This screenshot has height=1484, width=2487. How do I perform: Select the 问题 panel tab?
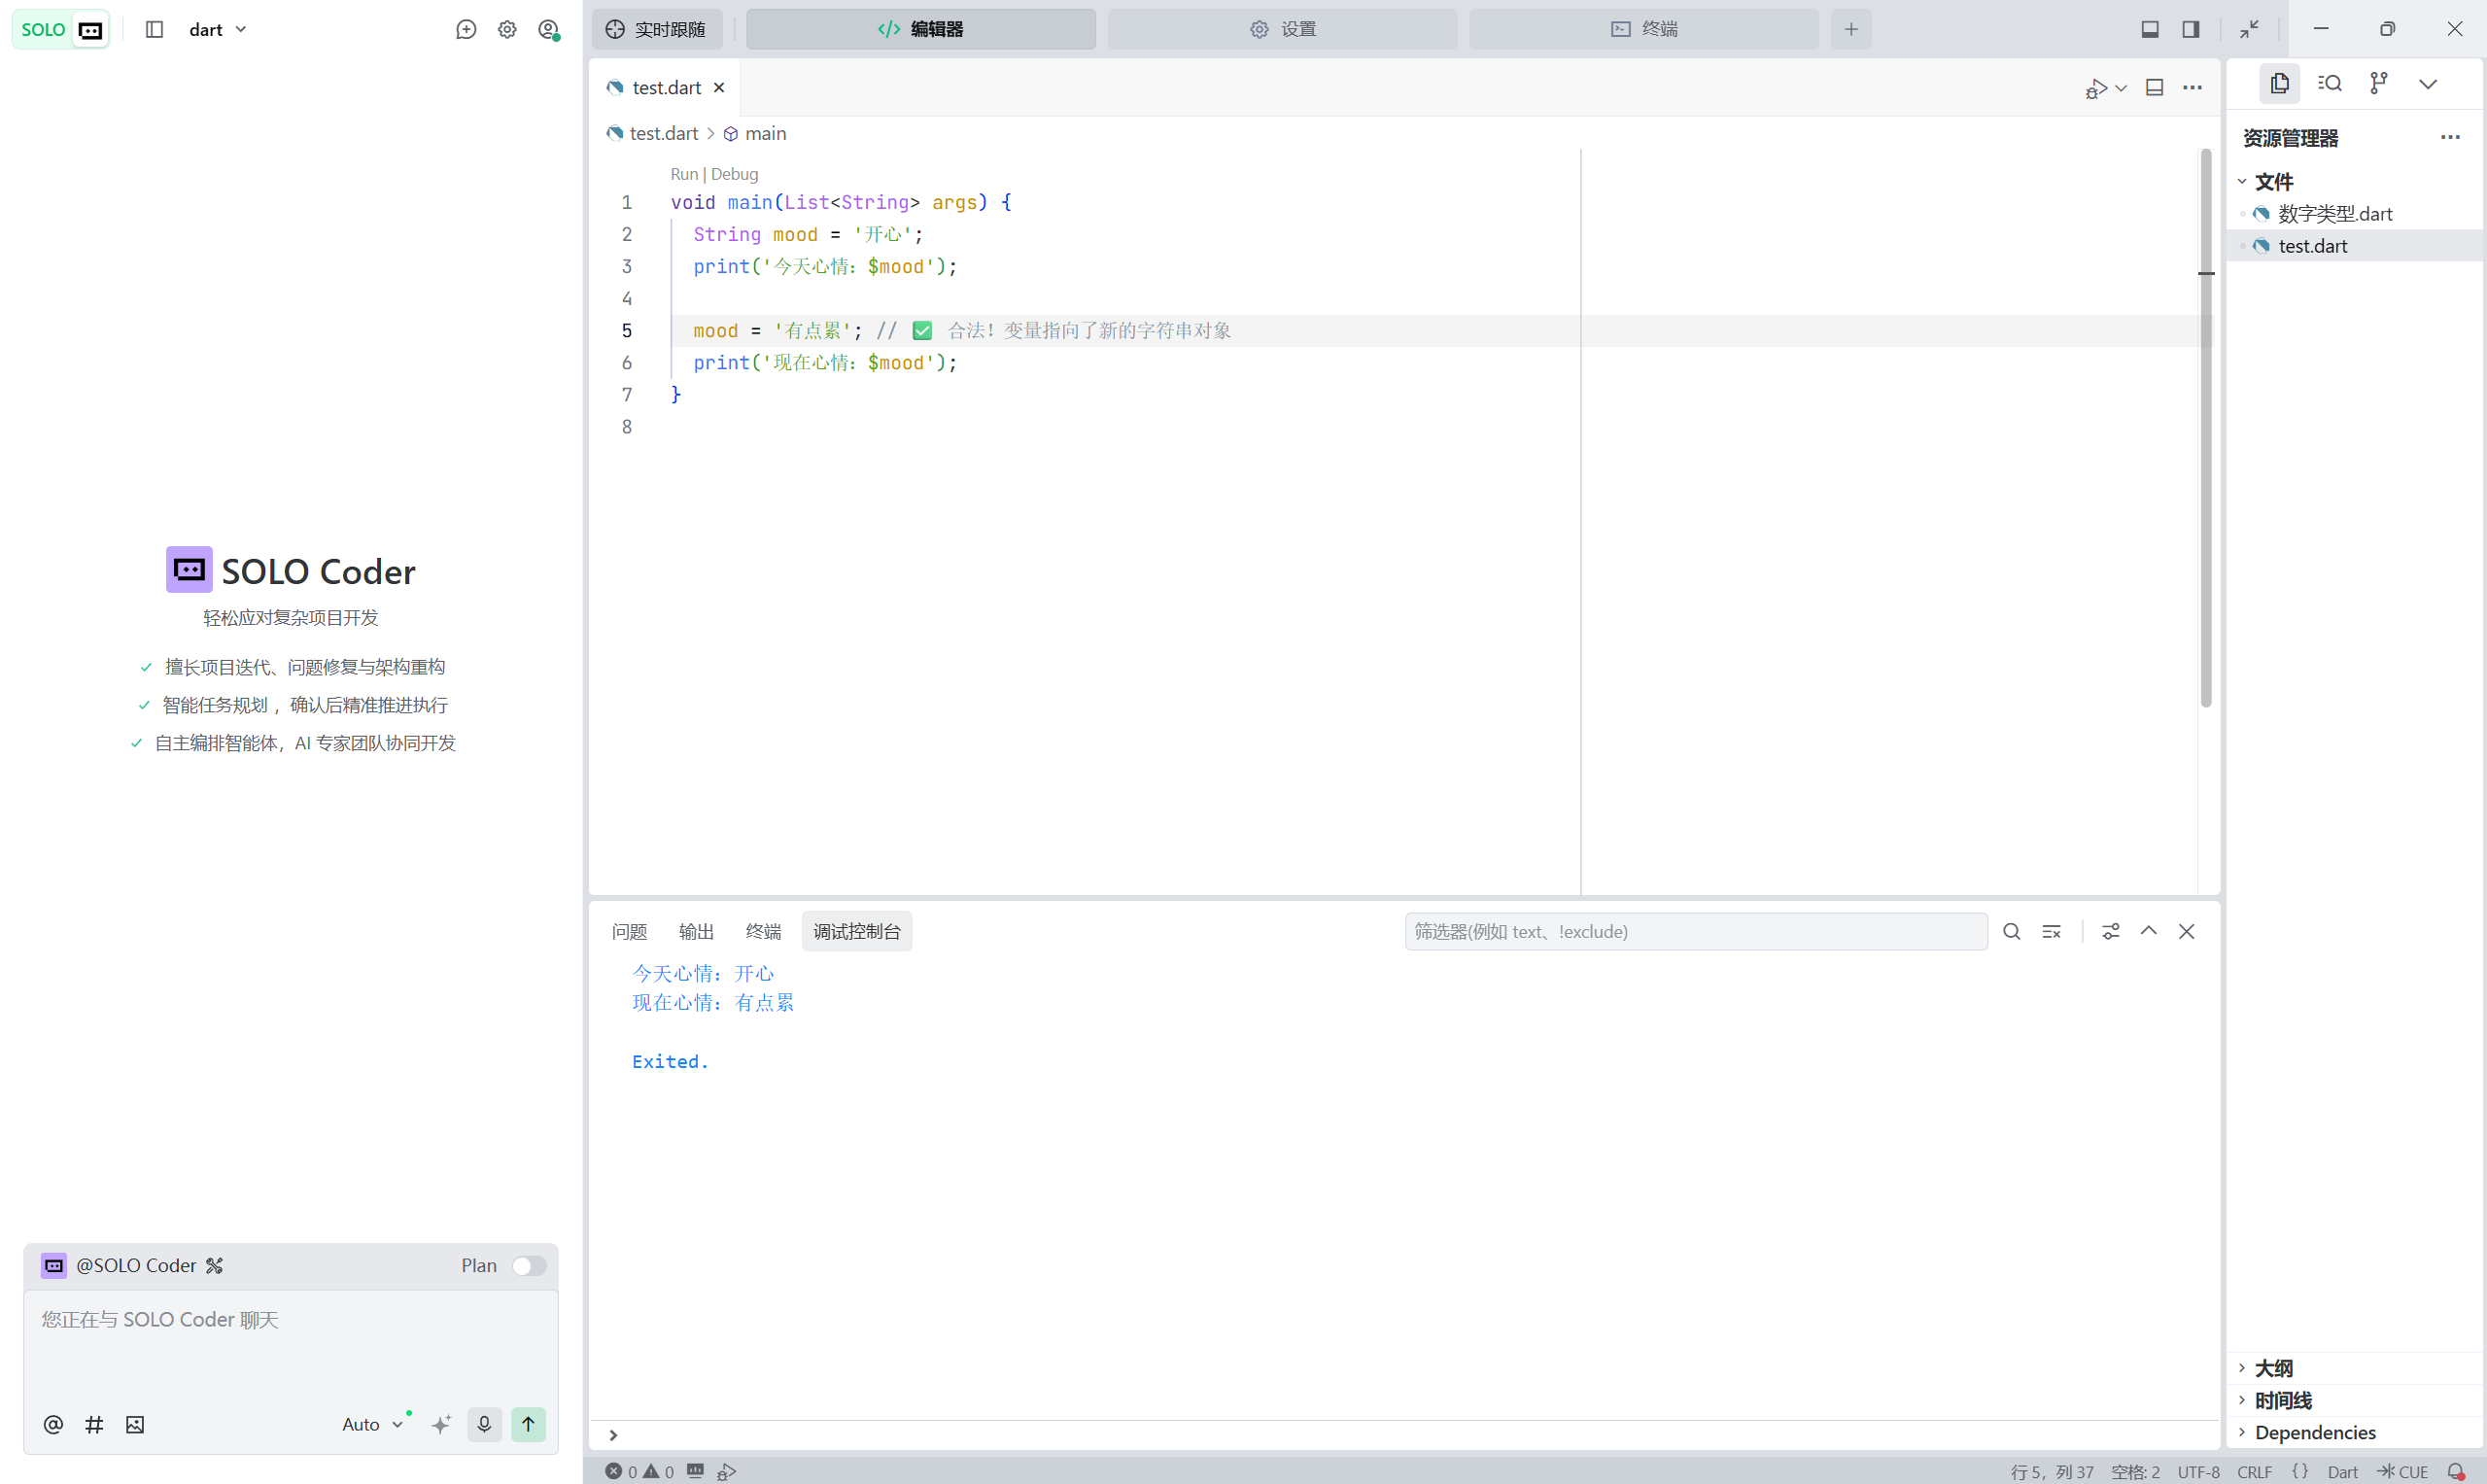click(629, 931)
